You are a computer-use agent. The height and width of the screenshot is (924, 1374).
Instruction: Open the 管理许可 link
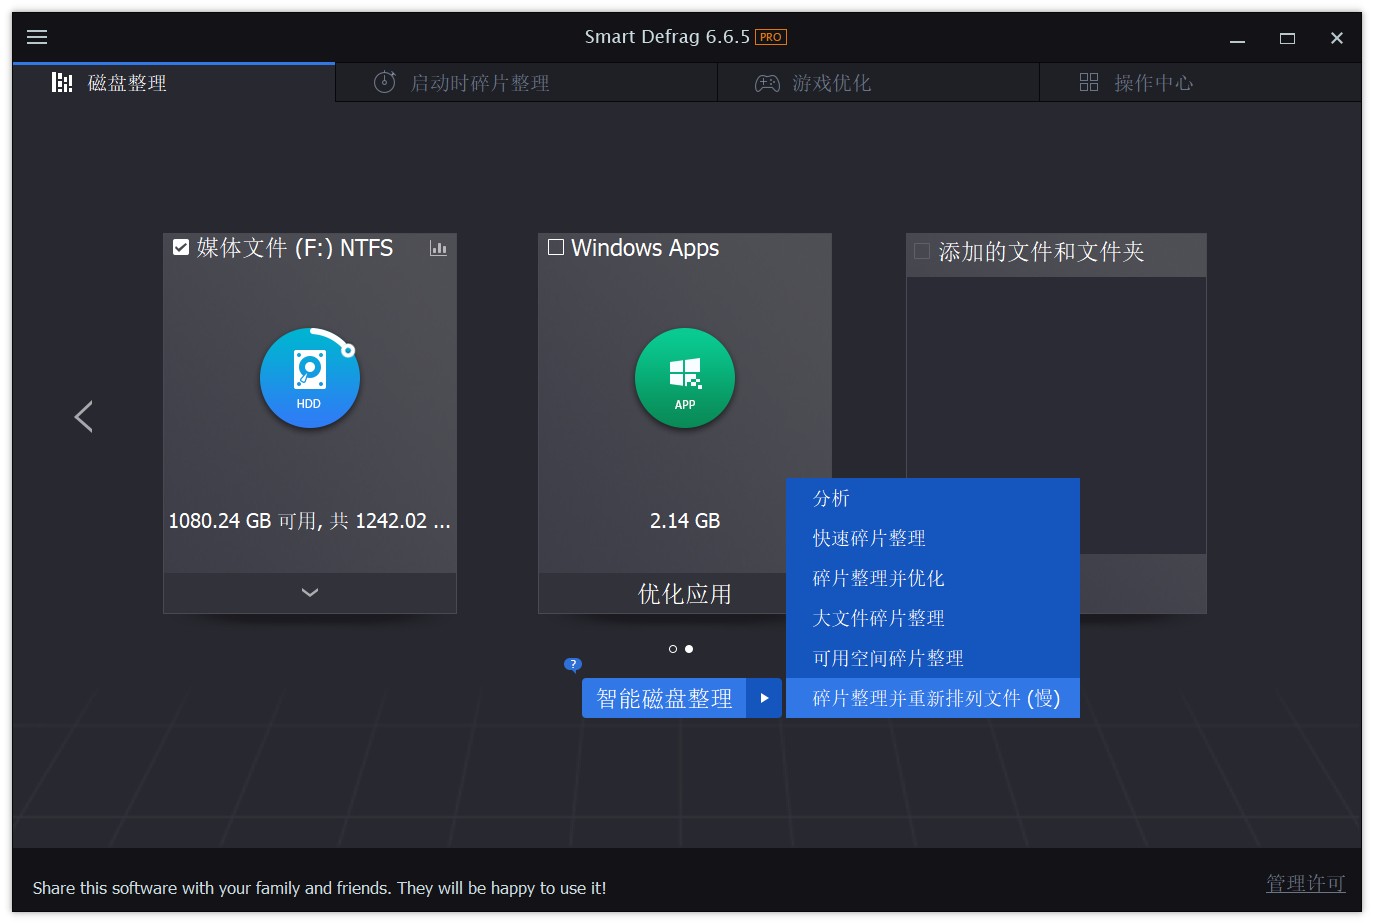click(x=1305, y=884)
